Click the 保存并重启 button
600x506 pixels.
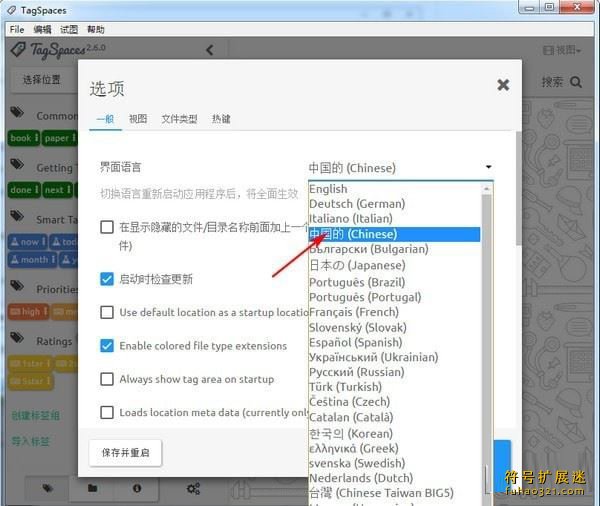pyautogui.click(x=126, y=453)
